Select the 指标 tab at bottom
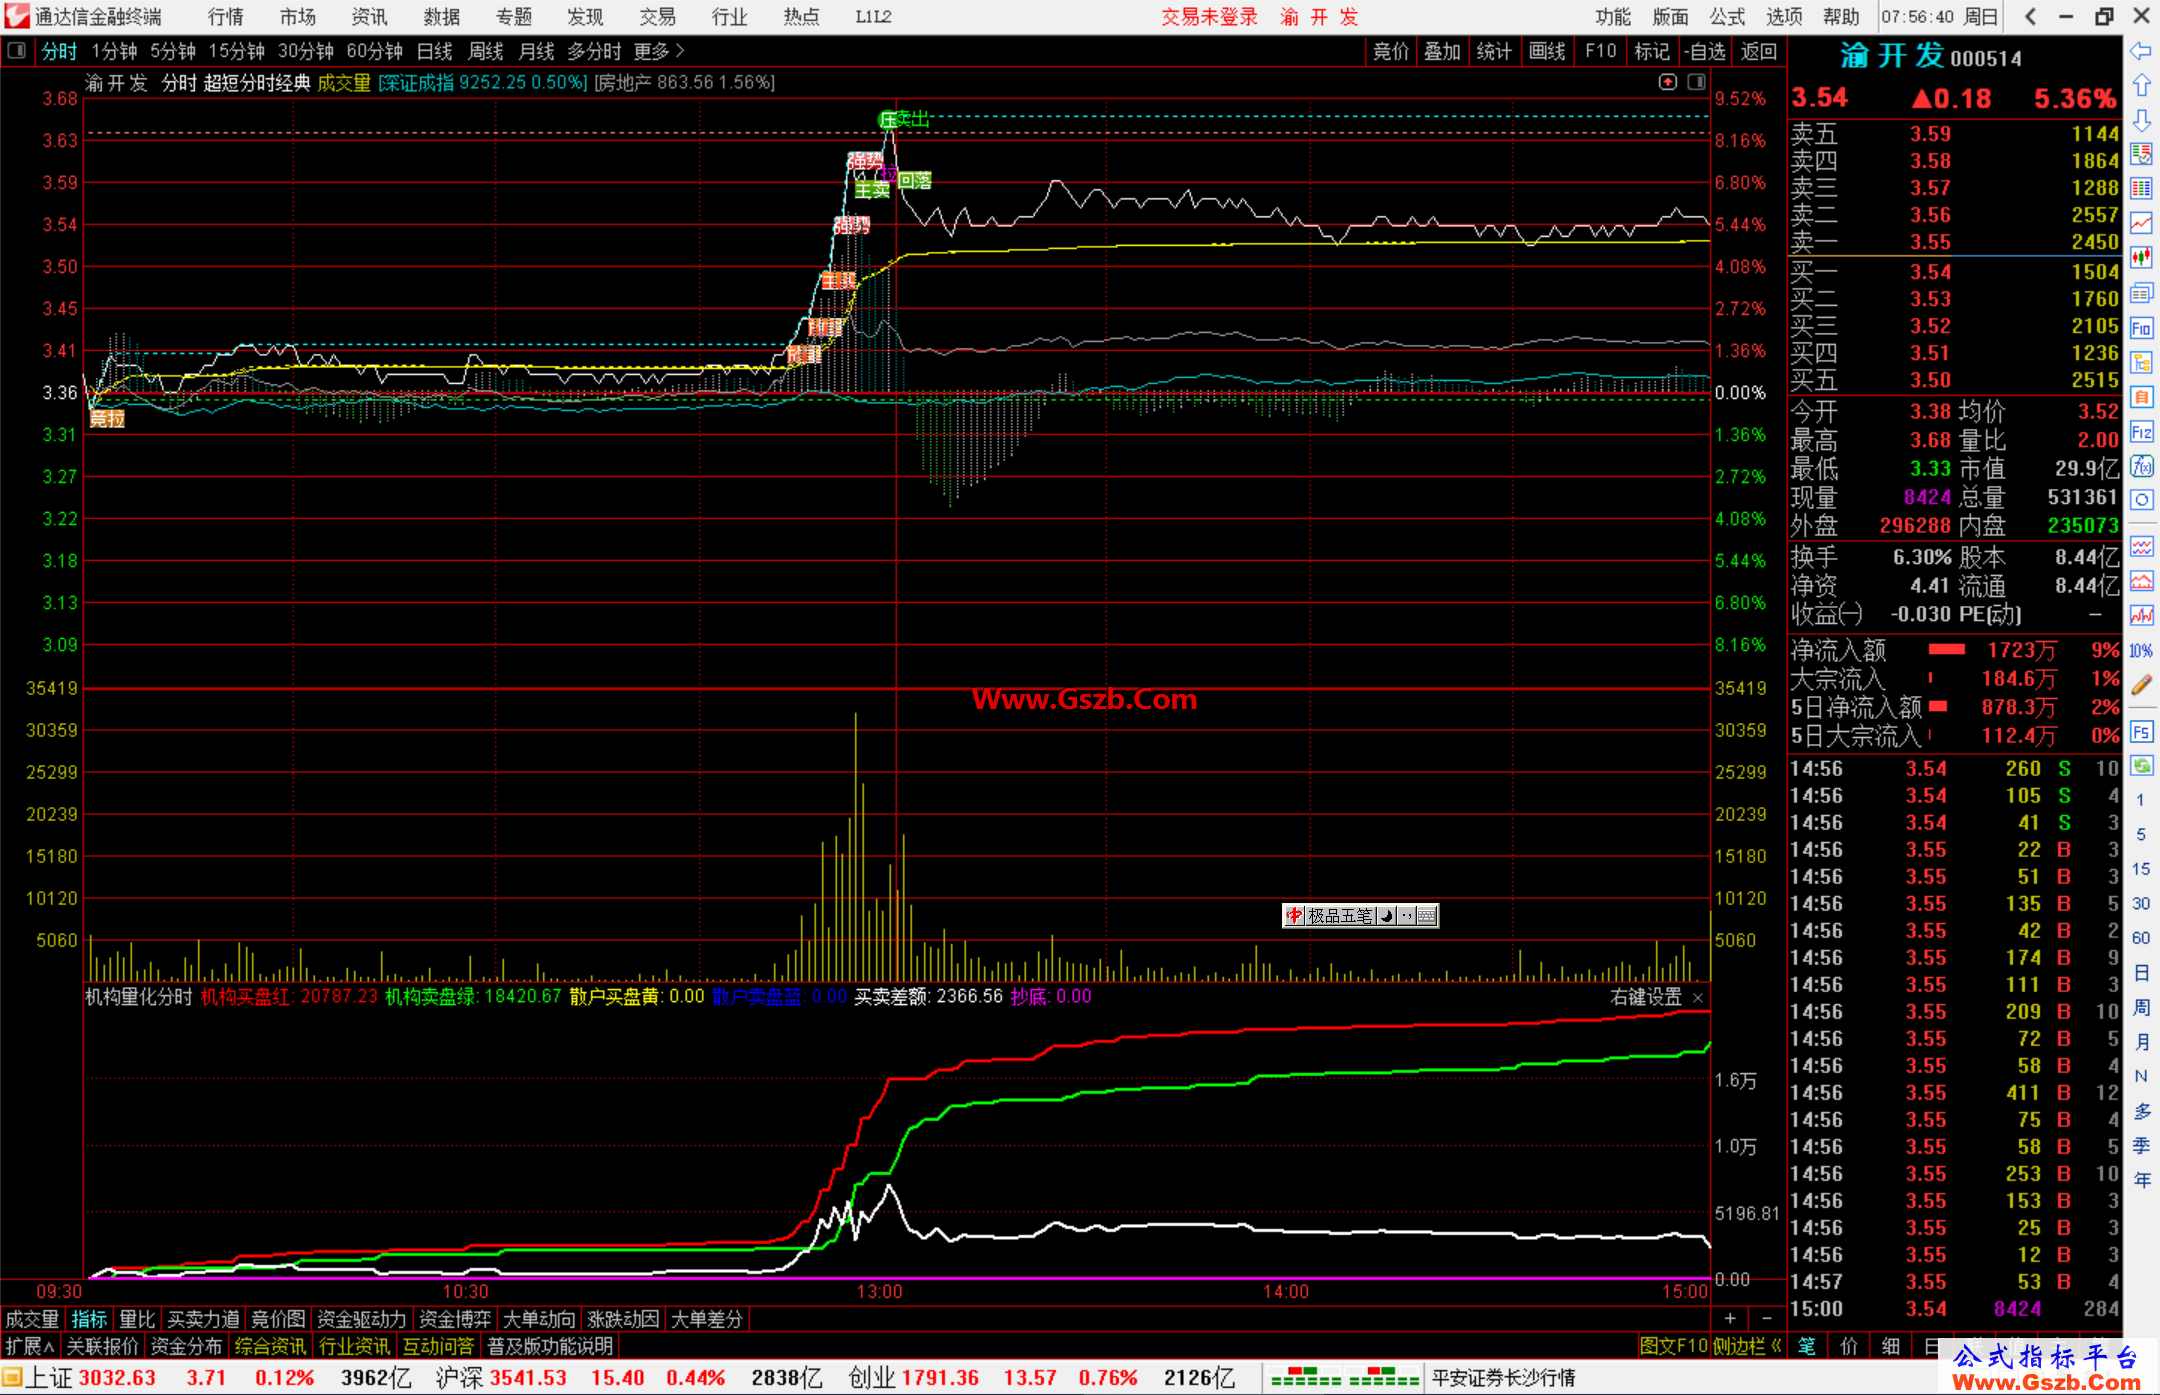 click(89, 1320)
